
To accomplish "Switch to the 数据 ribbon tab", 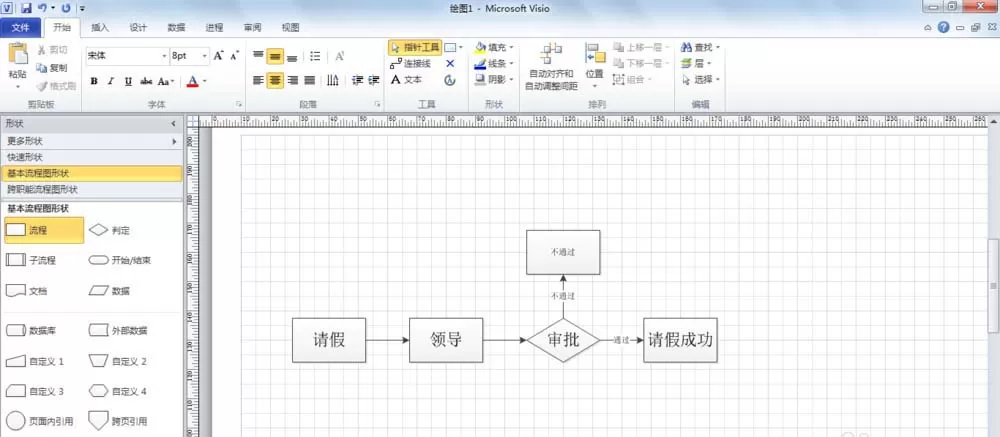I will (x=177, y=27).
